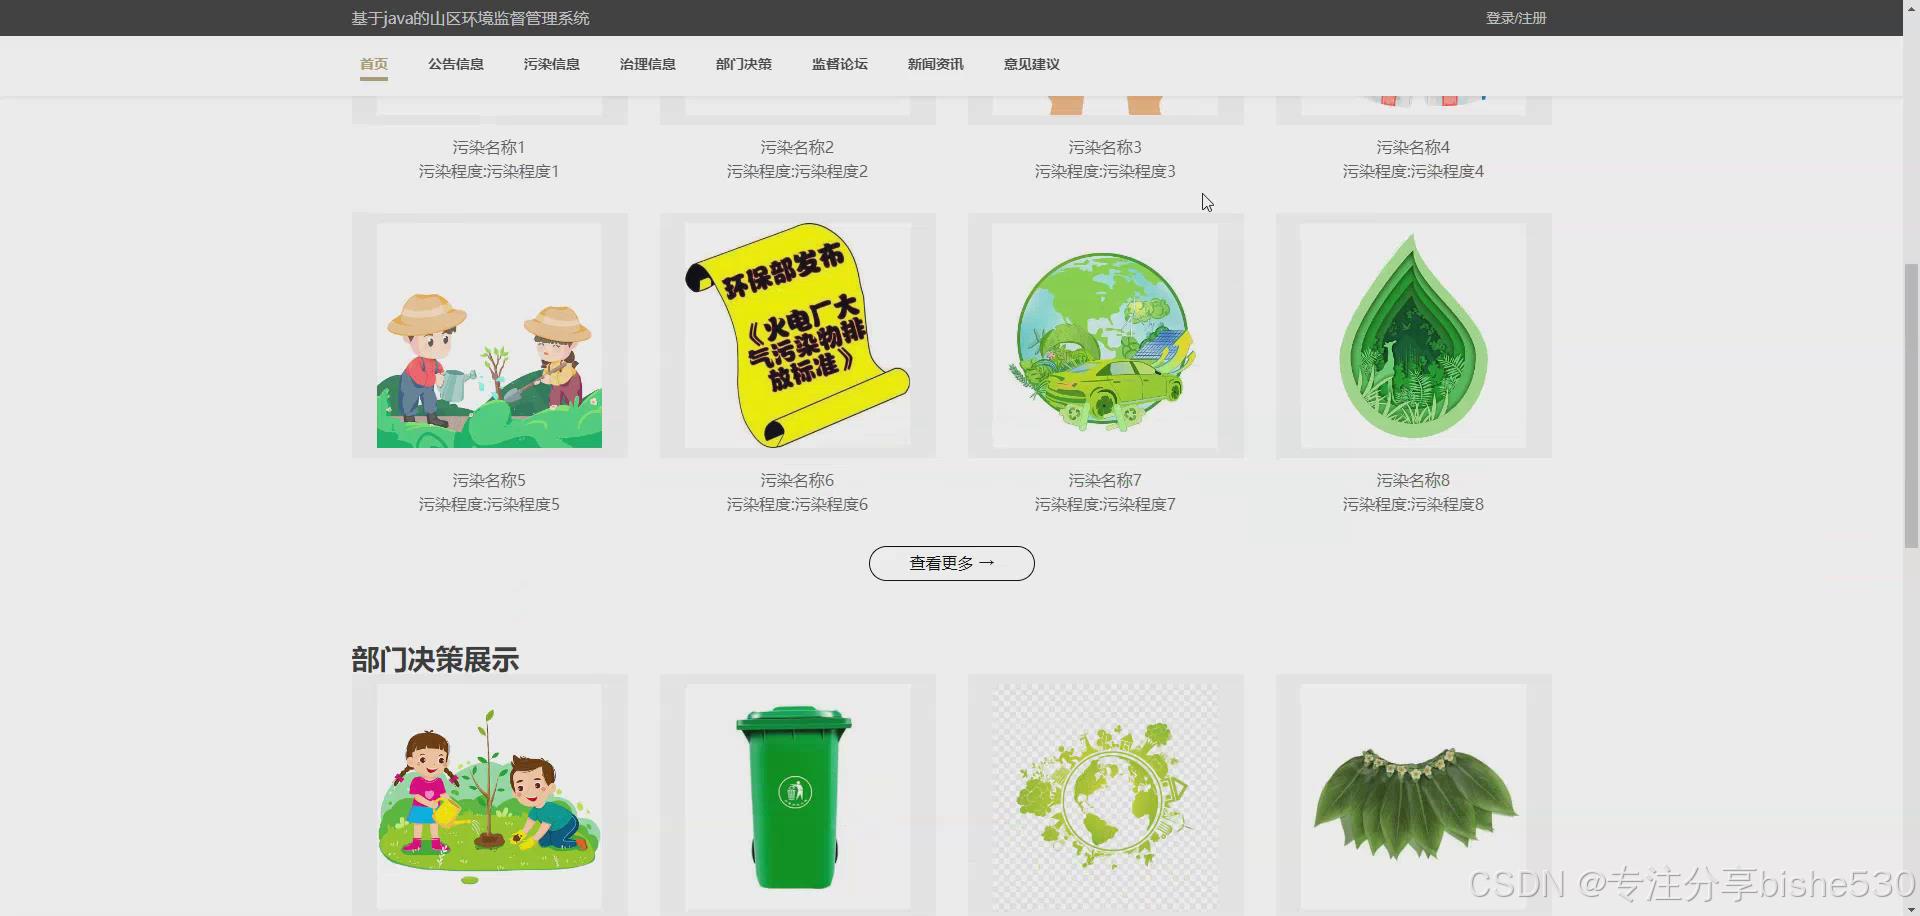This screenshot has width=1920, height=916.
Task: Click site title 基于java的山区环境监督管理系统
Action: pos(470,18)
